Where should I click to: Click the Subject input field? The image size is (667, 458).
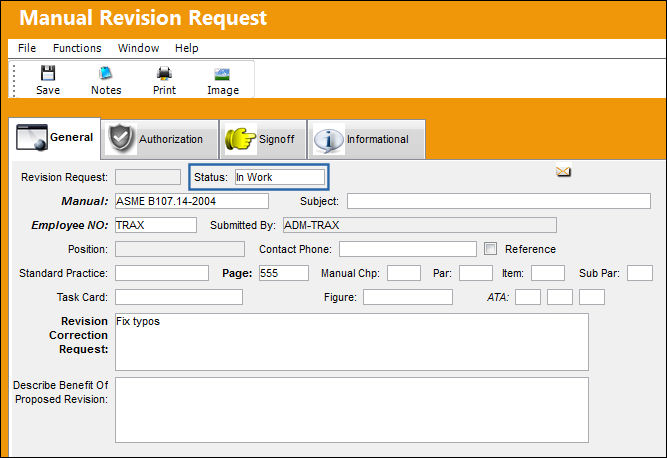tap(499, 201)
